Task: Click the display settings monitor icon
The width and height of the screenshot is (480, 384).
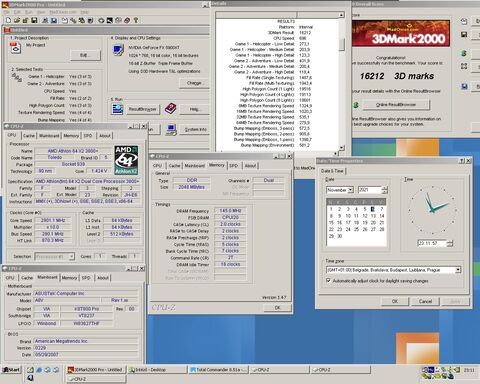Action: tap(119, 50)
